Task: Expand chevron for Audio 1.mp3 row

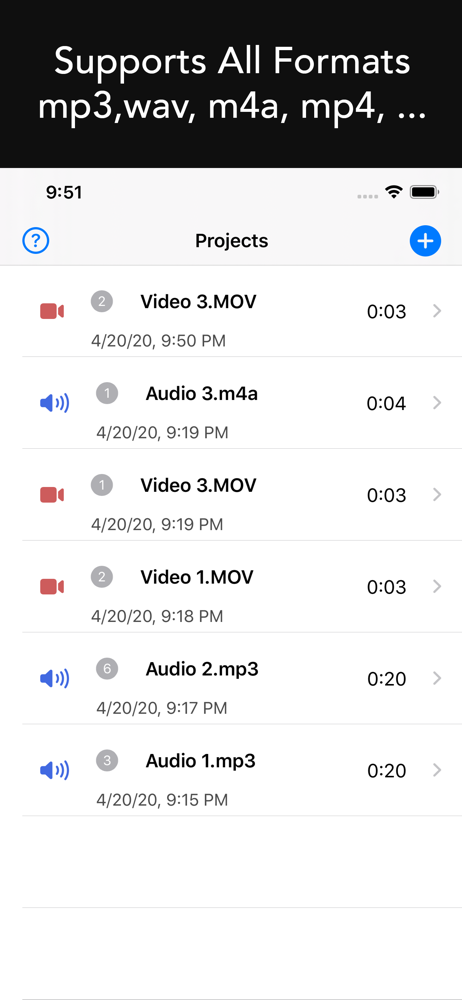Action: [437, 770]
